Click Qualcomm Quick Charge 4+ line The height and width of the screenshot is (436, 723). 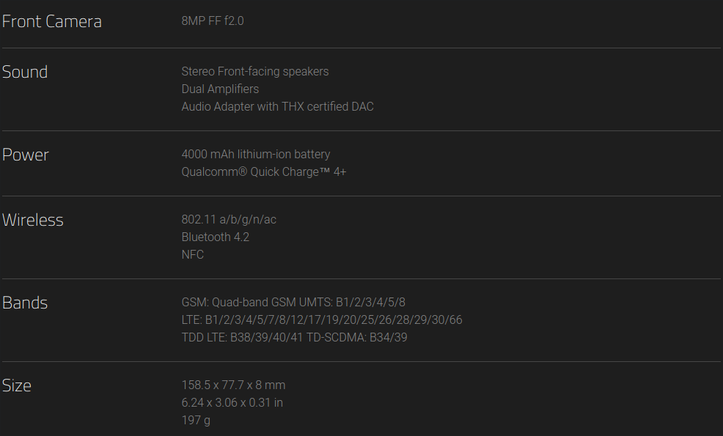tap(264, 172)
